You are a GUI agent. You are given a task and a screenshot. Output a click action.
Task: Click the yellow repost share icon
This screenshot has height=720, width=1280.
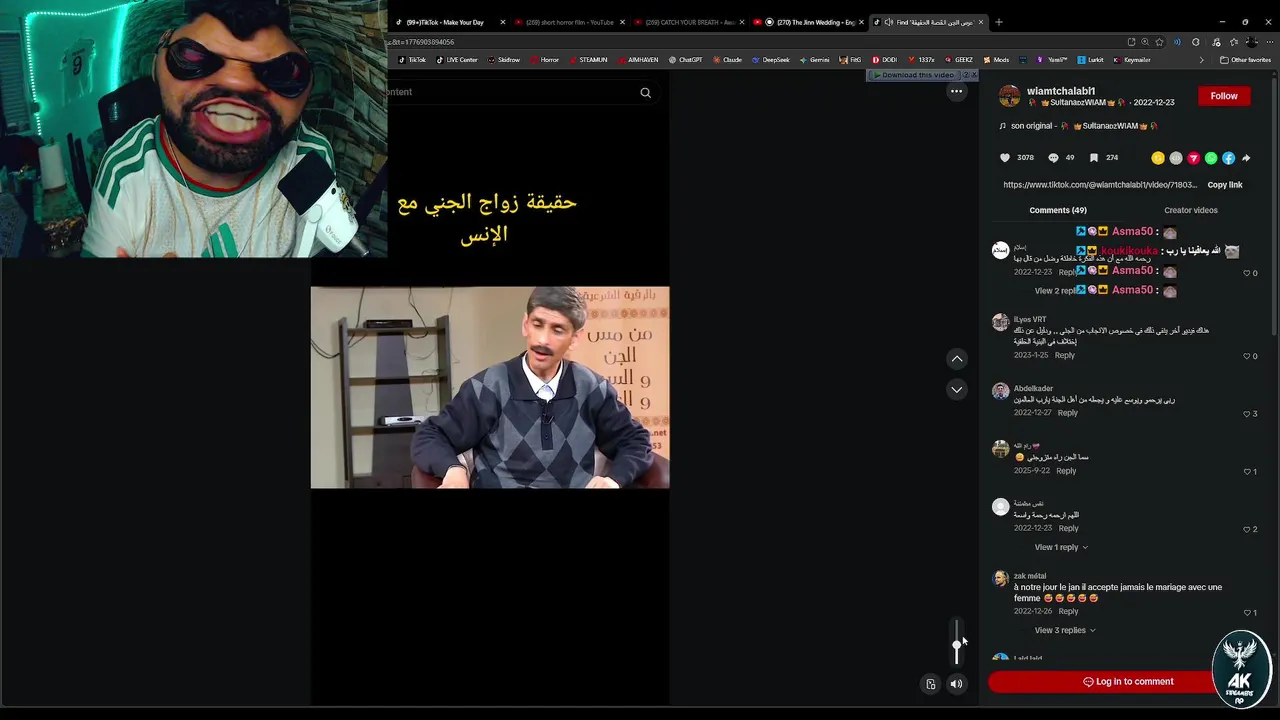click(1158, 158)
